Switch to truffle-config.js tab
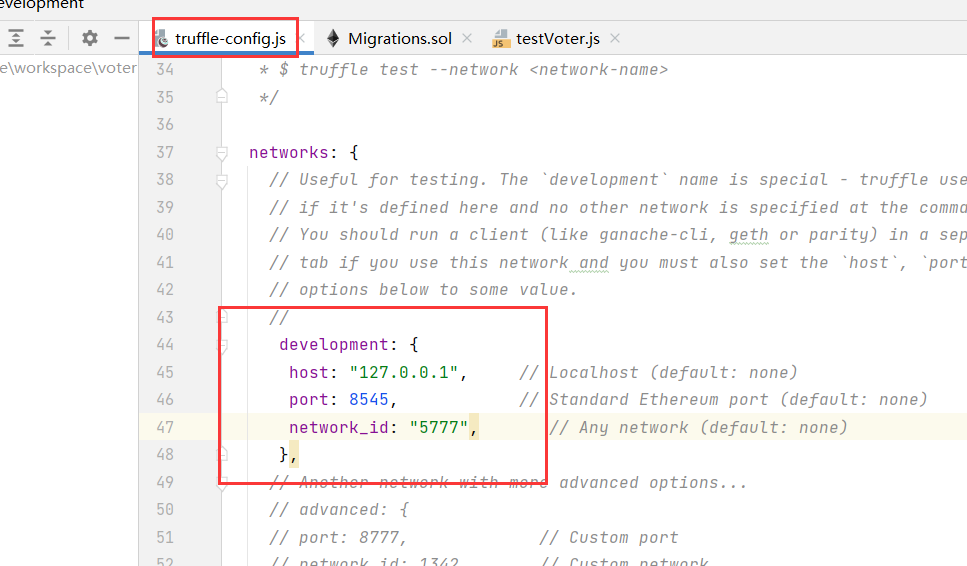 pos(229,38)
